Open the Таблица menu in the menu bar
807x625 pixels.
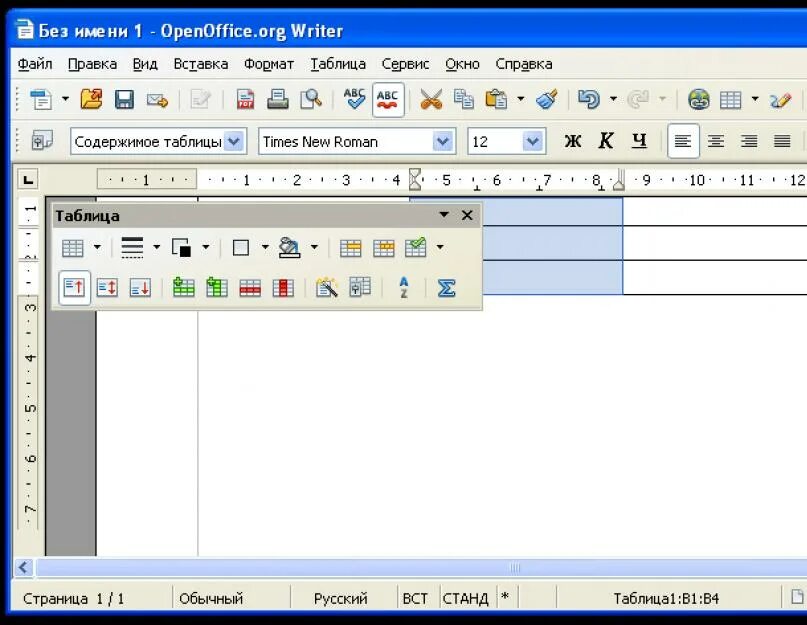point(338,64)
